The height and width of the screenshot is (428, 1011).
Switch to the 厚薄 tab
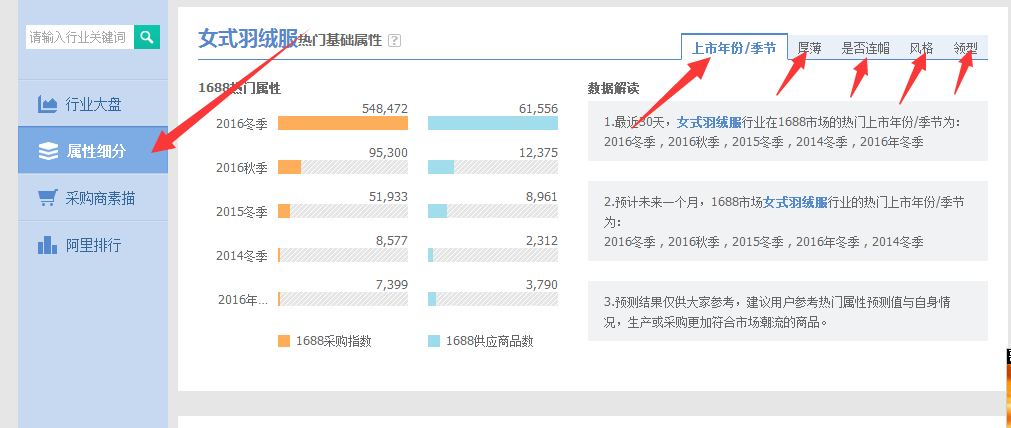tap(810, 47)
